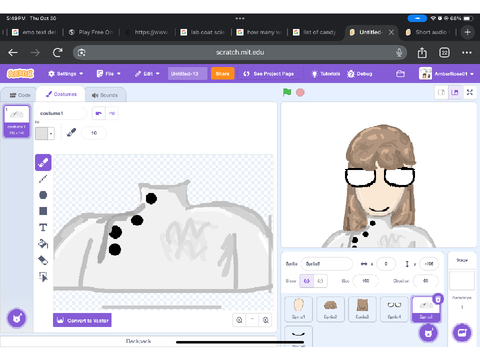
Task: Select the Brush tool
Action: (43, 163)
